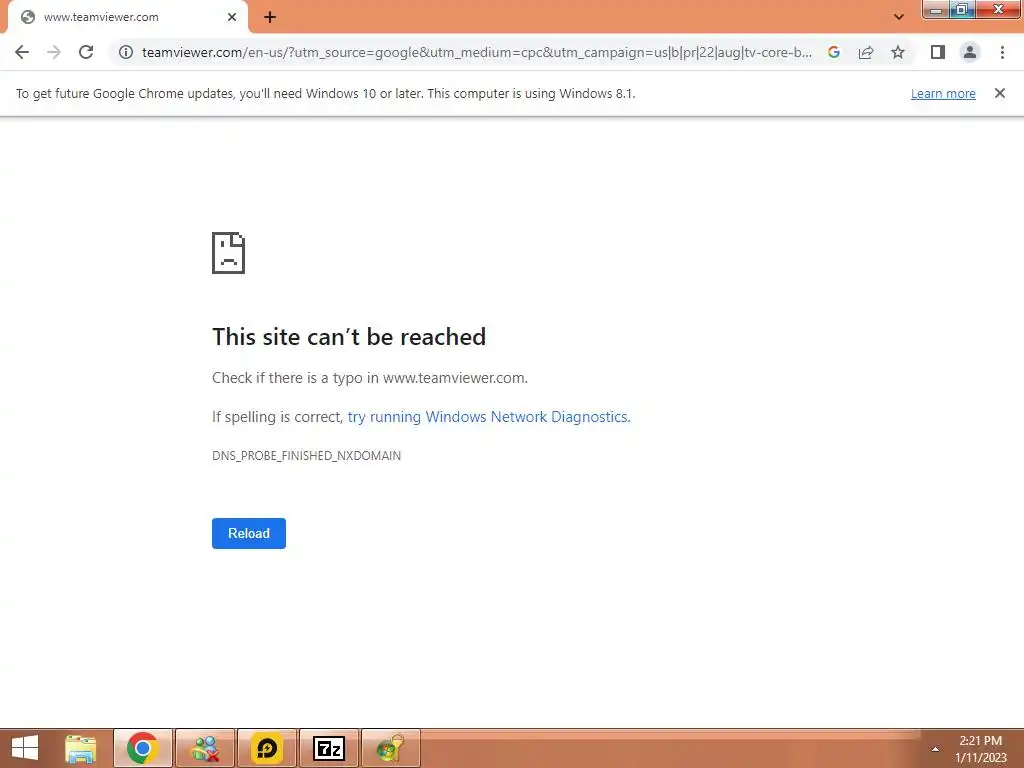The width and height of the screenshot is (1024, 768).
Task: Close the www.teamviewer.com tab
Action: (232, 17)
